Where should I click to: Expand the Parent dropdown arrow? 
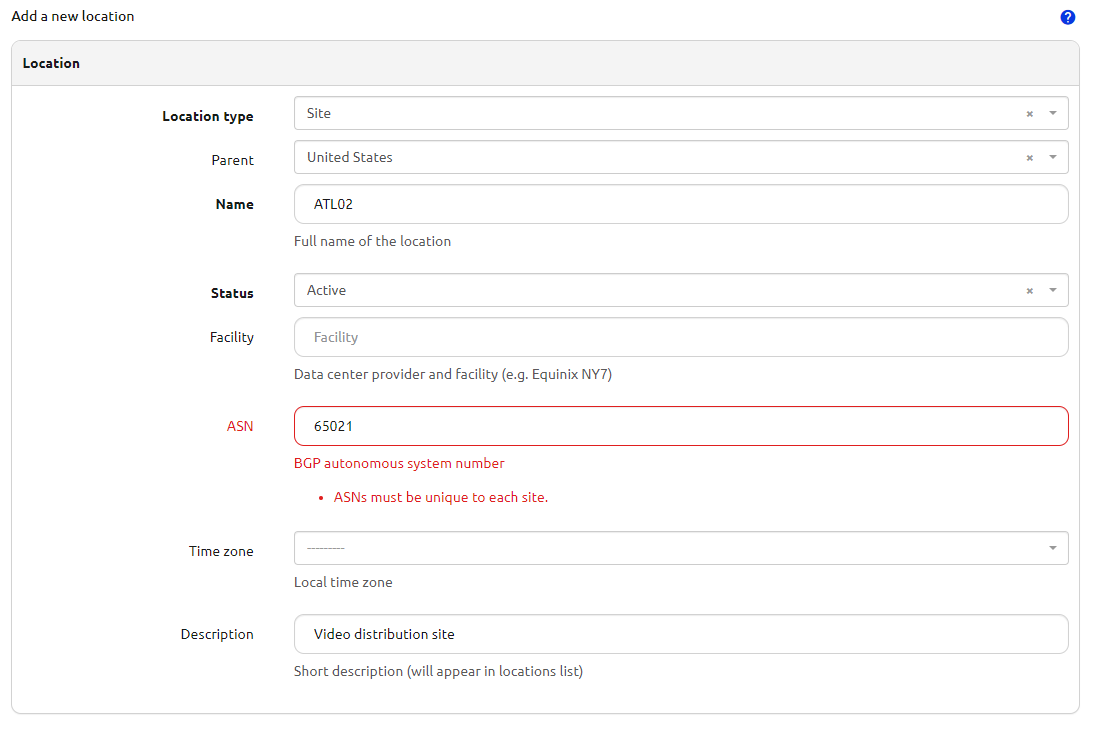coord(1052,158)
